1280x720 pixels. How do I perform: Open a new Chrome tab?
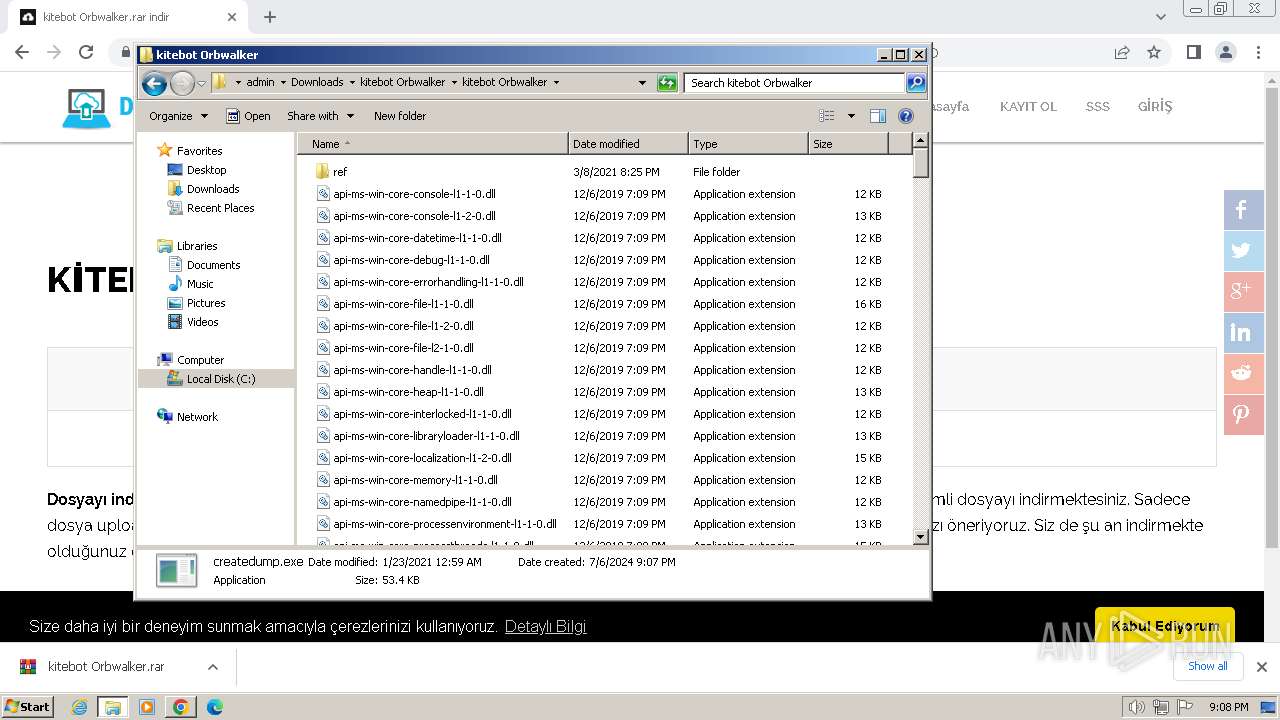pos(270,17)
